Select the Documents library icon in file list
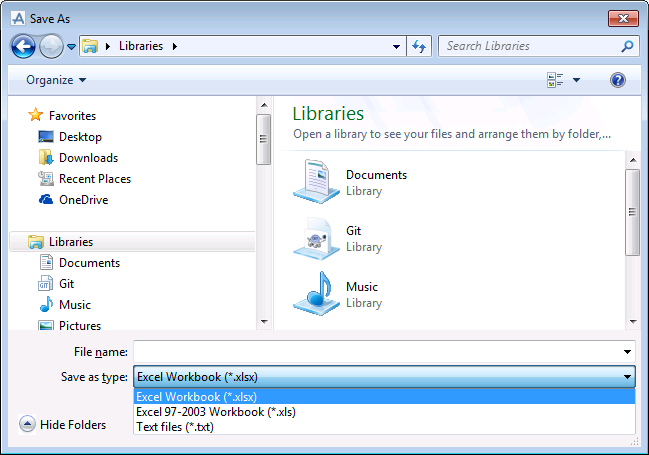The width and height of the screenshot is (649, 455). click(x=316, y=182)
